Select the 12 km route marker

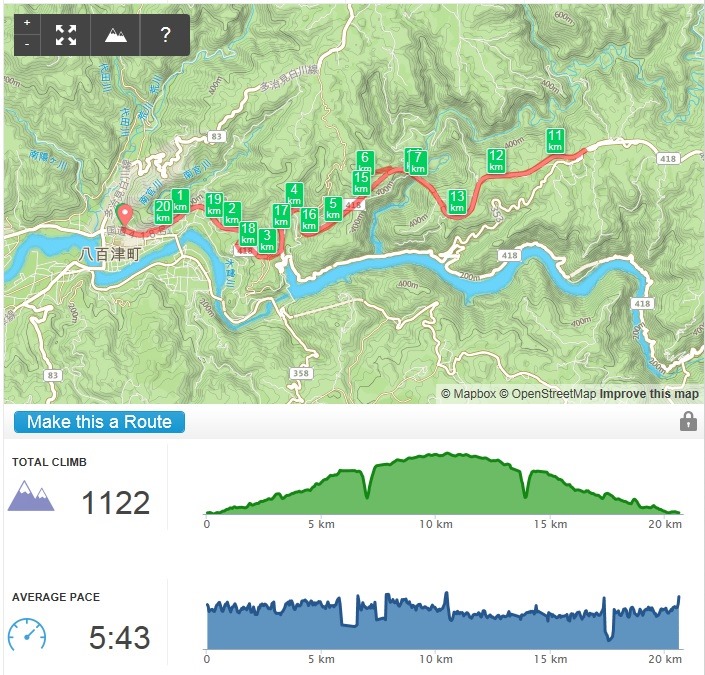coord(496,161)
